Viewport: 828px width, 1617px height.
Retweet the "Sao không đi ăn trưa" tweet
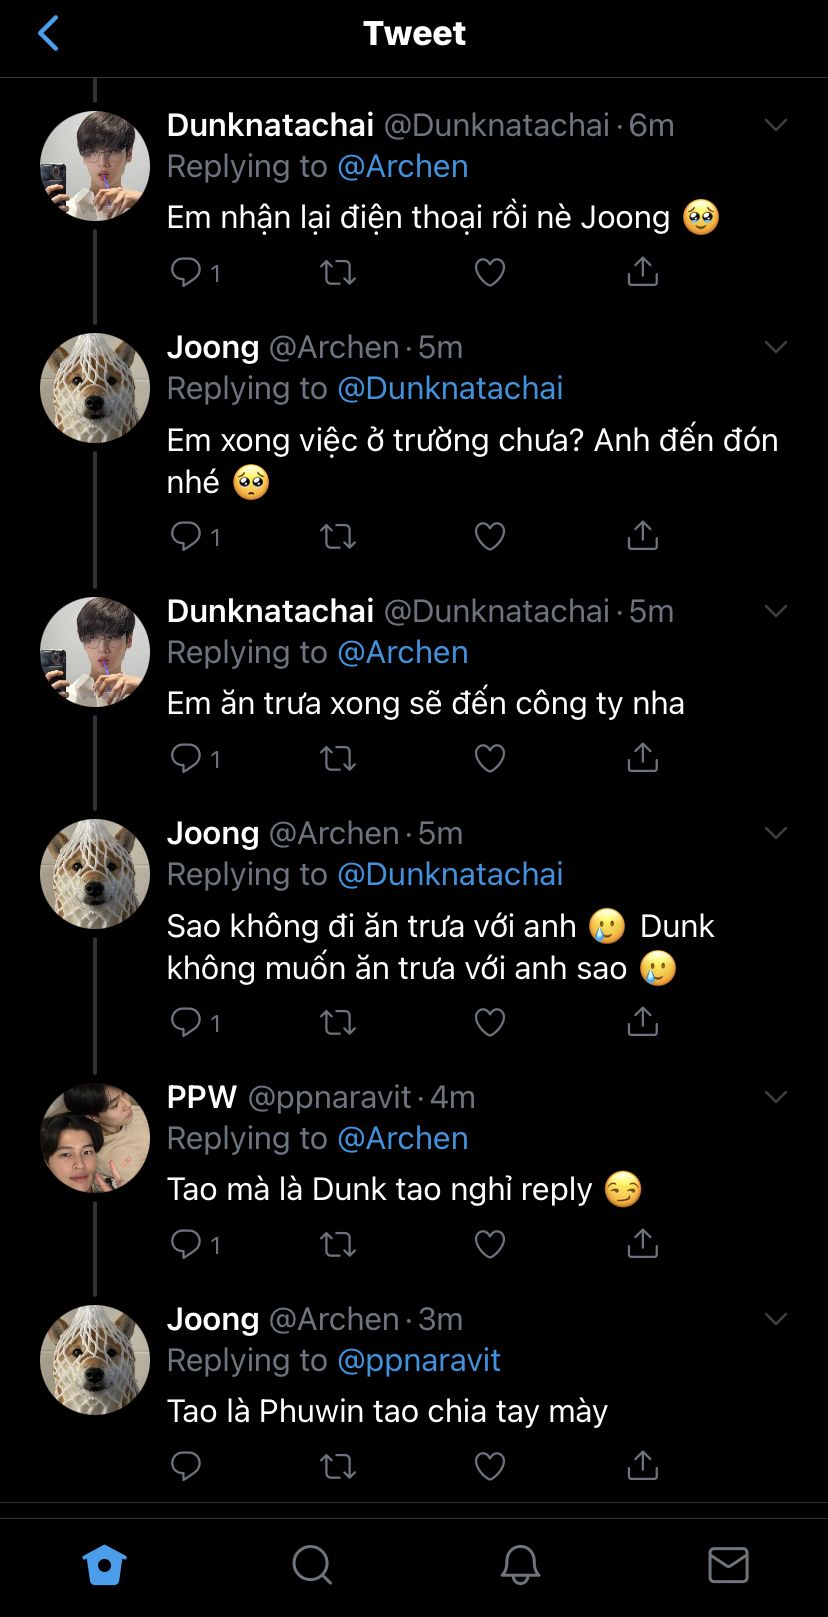[x=338, y=1022]
